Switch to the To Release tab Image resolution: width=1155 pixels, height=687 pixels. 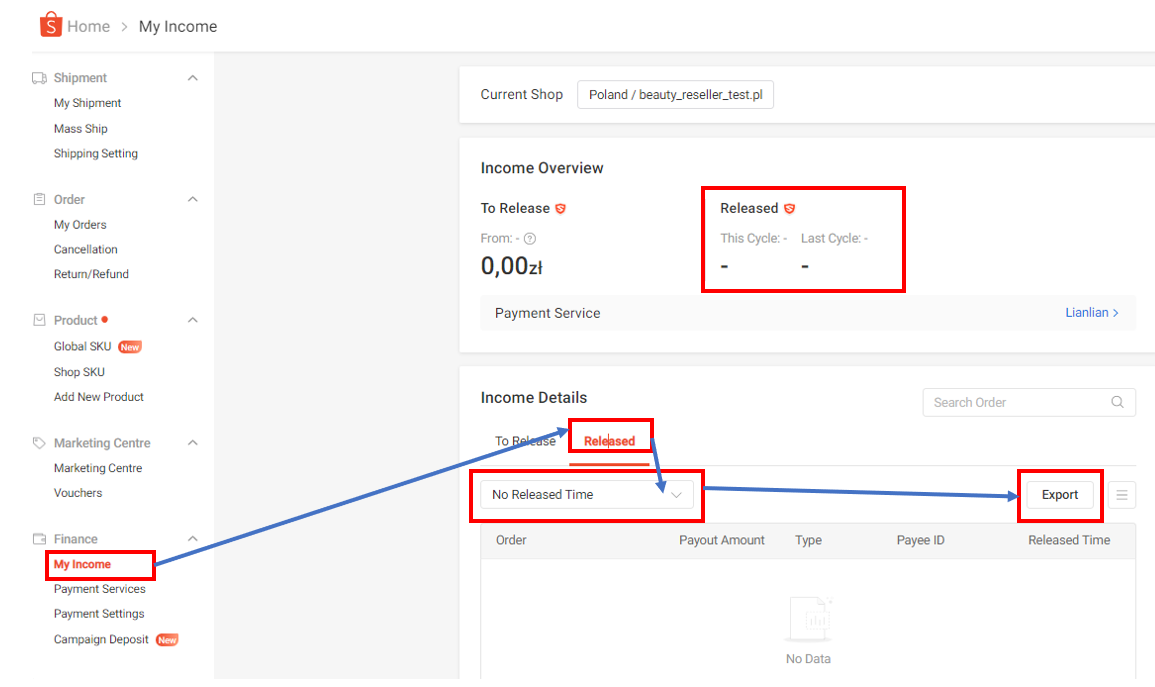pyautogui.click(x=525, y=441)
